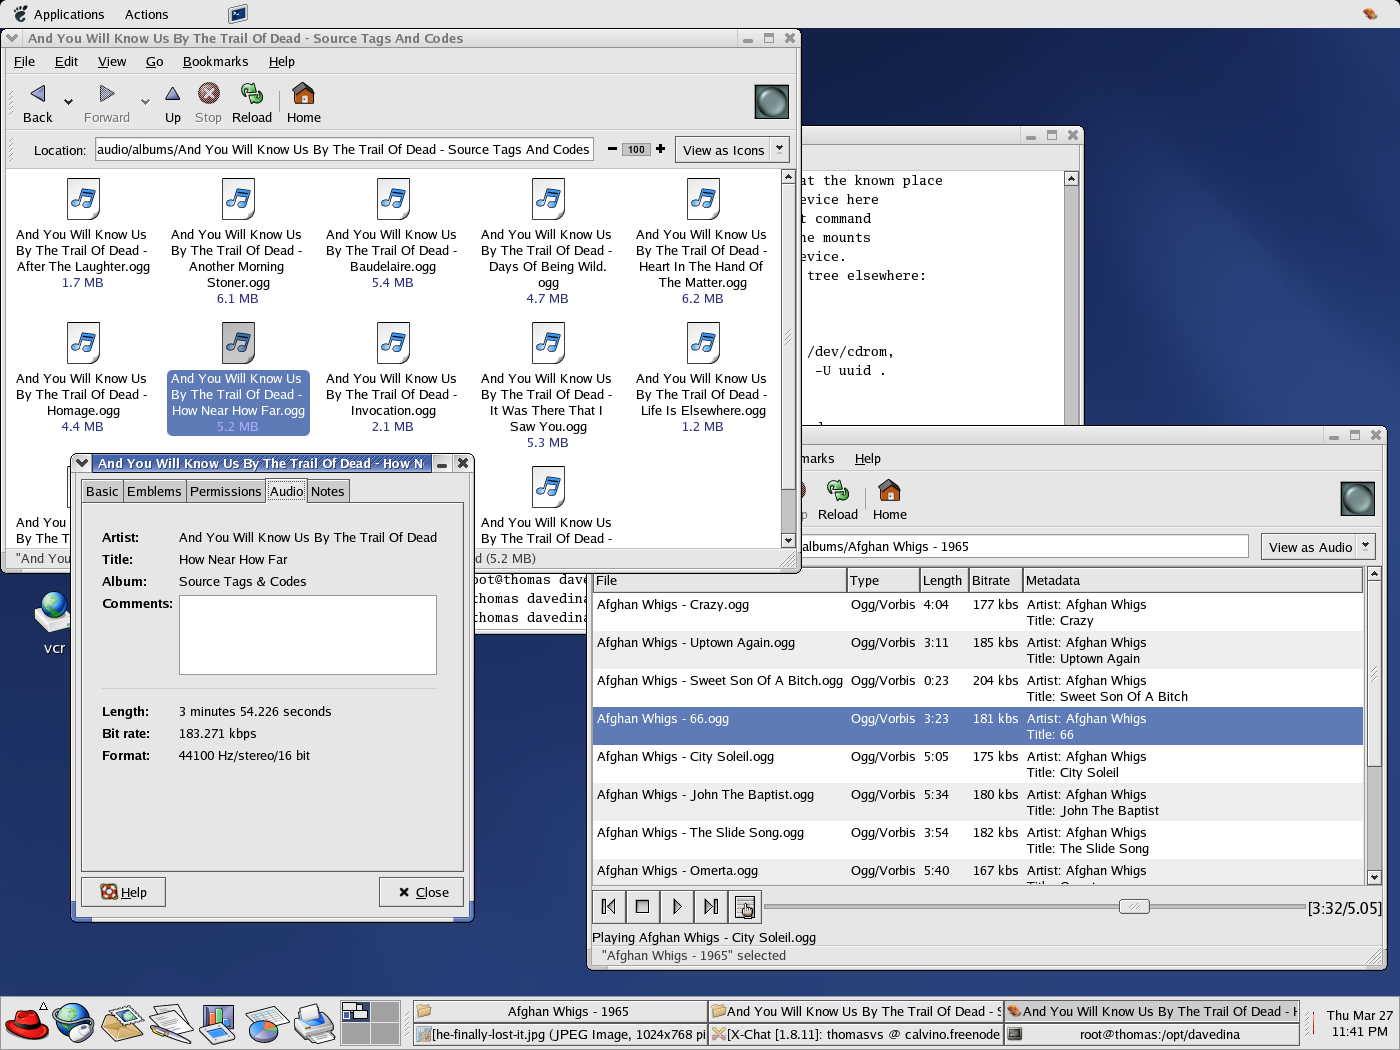
Task: Select Baudelaire.ogg file icon
Action: tap(393, 199)
